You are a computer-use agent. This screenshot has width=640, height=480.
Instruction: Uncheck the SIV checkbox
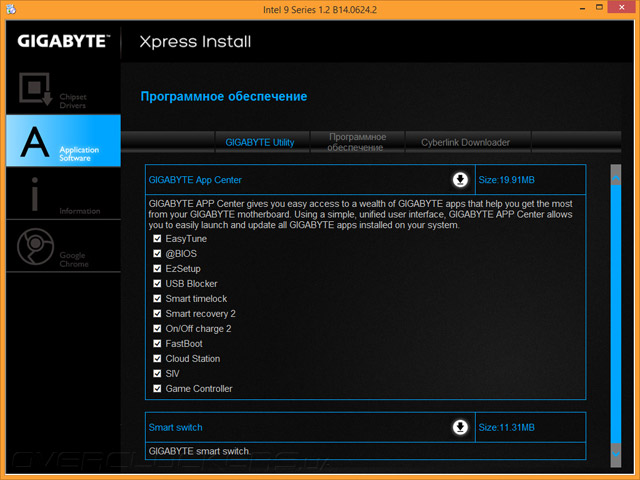[x=157, y=373]
